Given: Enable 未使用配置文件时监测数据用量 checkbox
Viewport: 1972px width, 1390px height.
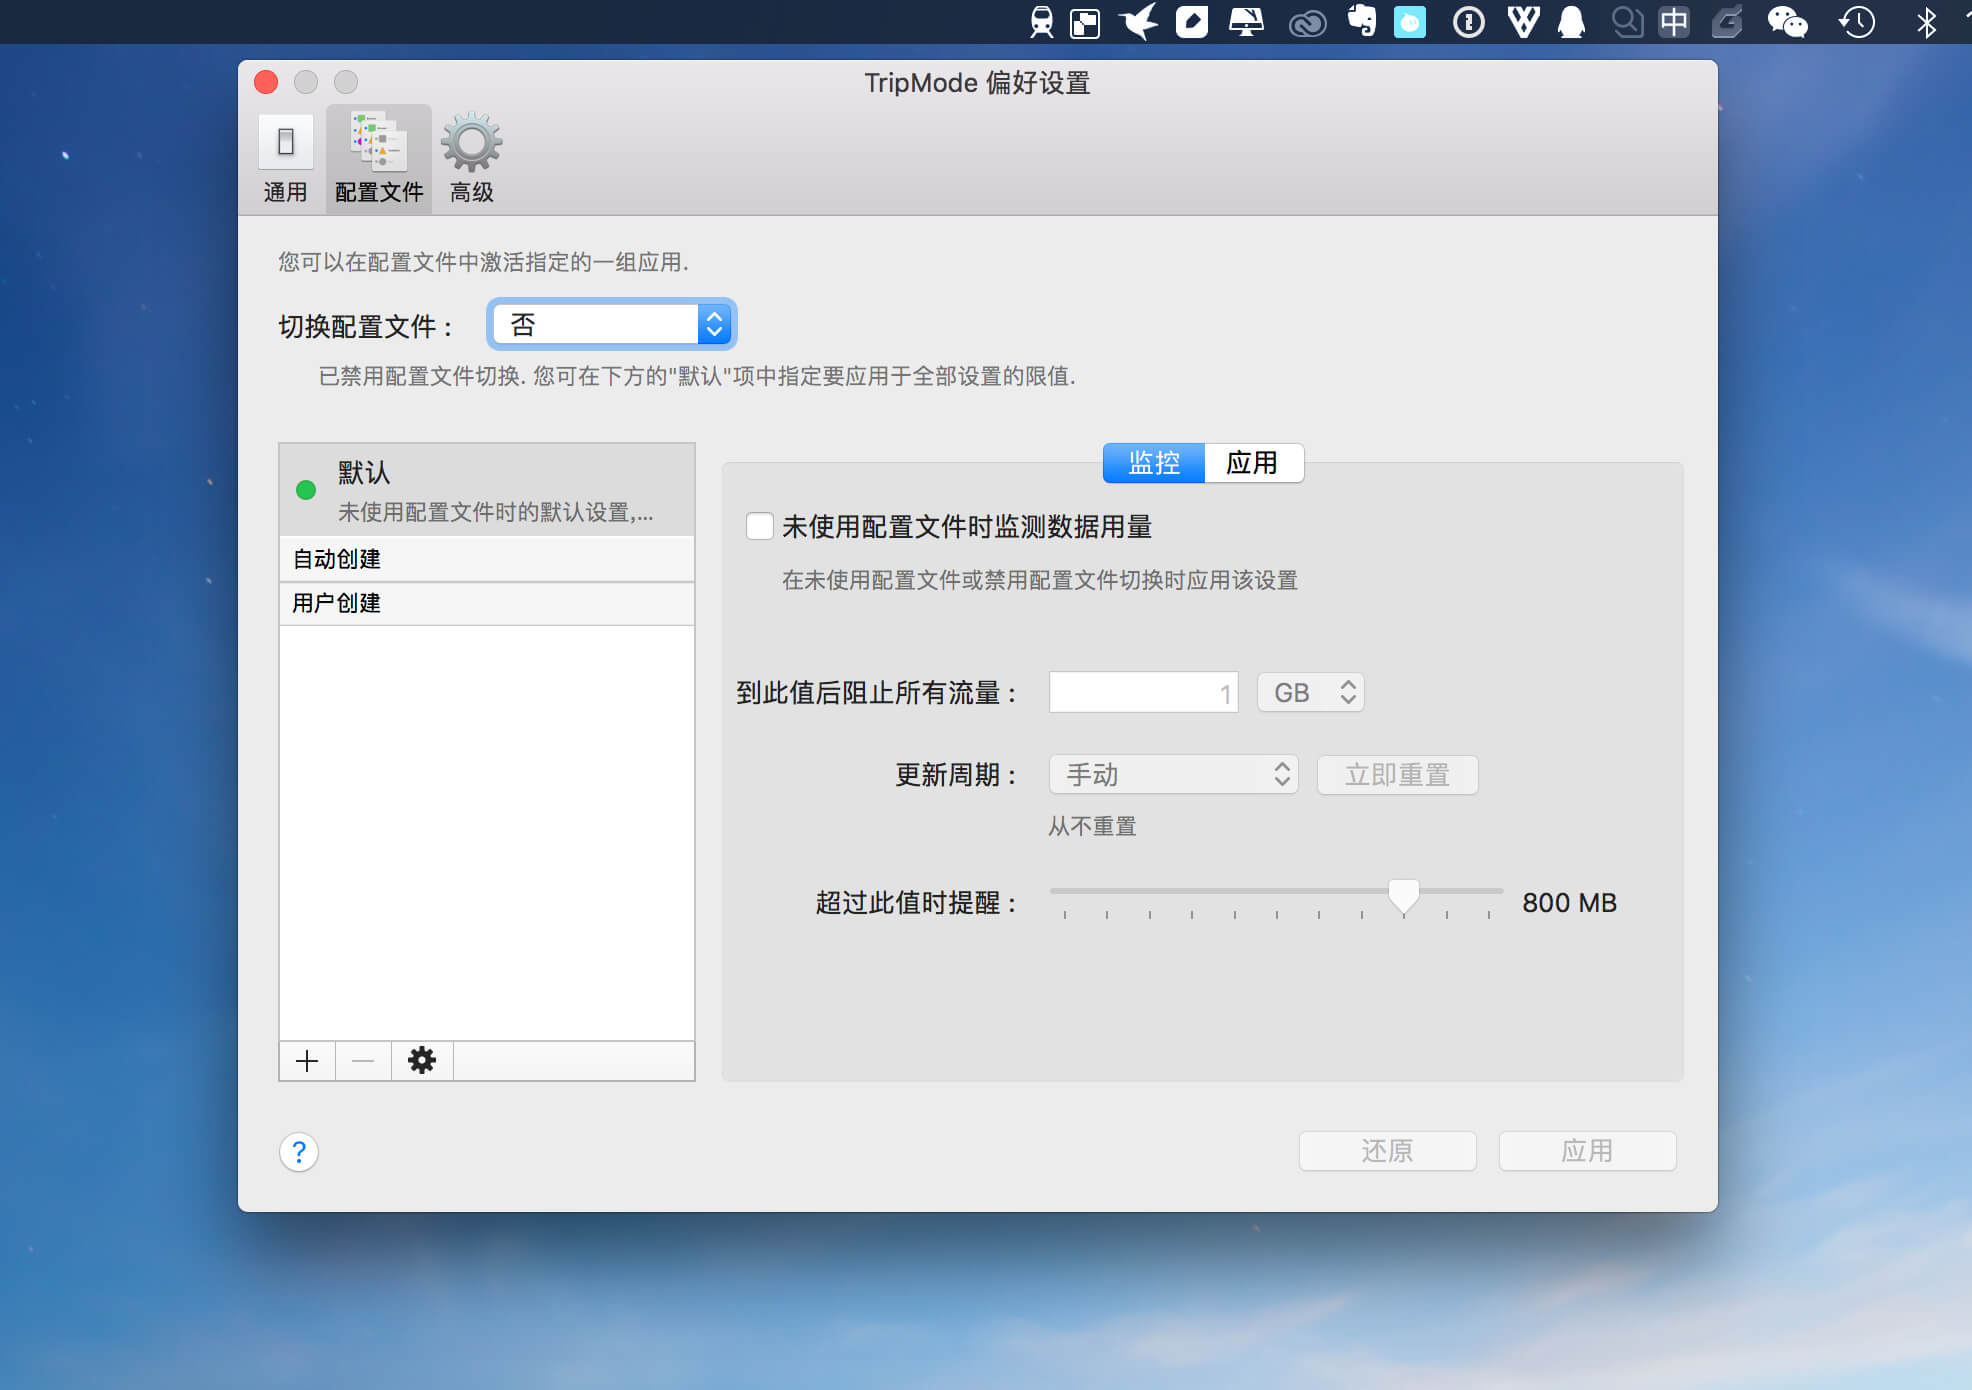Looking at the screenshot, I should tap(760, 526).
